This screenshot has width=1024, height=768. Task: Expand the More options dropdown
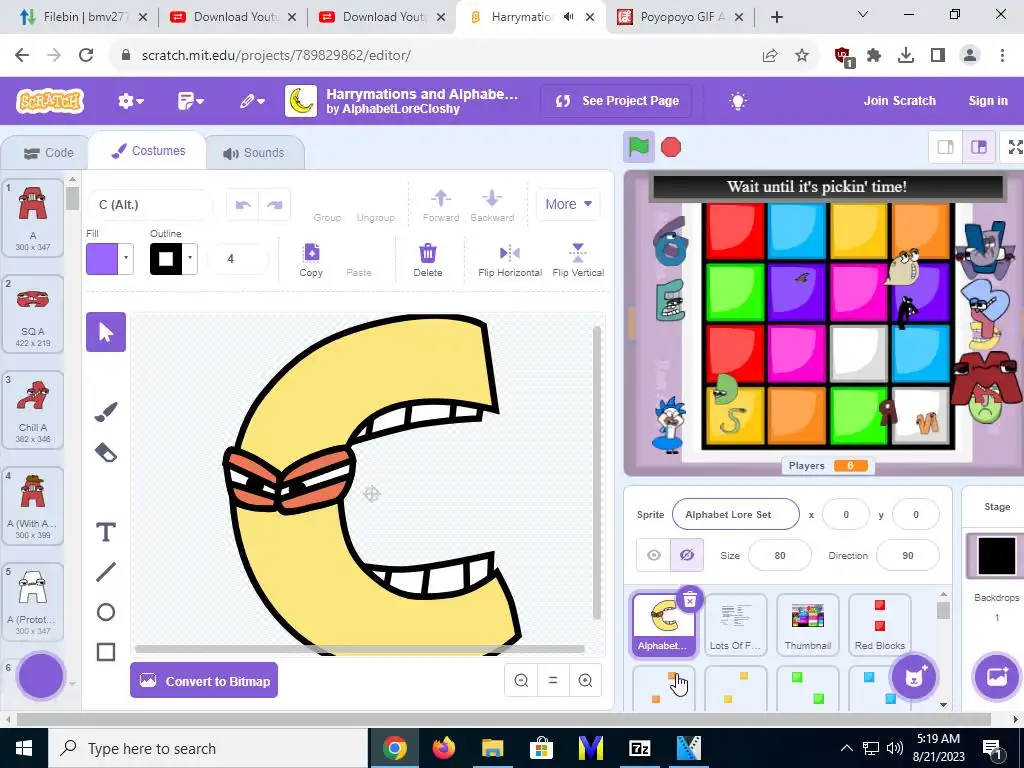coord(568,204)
